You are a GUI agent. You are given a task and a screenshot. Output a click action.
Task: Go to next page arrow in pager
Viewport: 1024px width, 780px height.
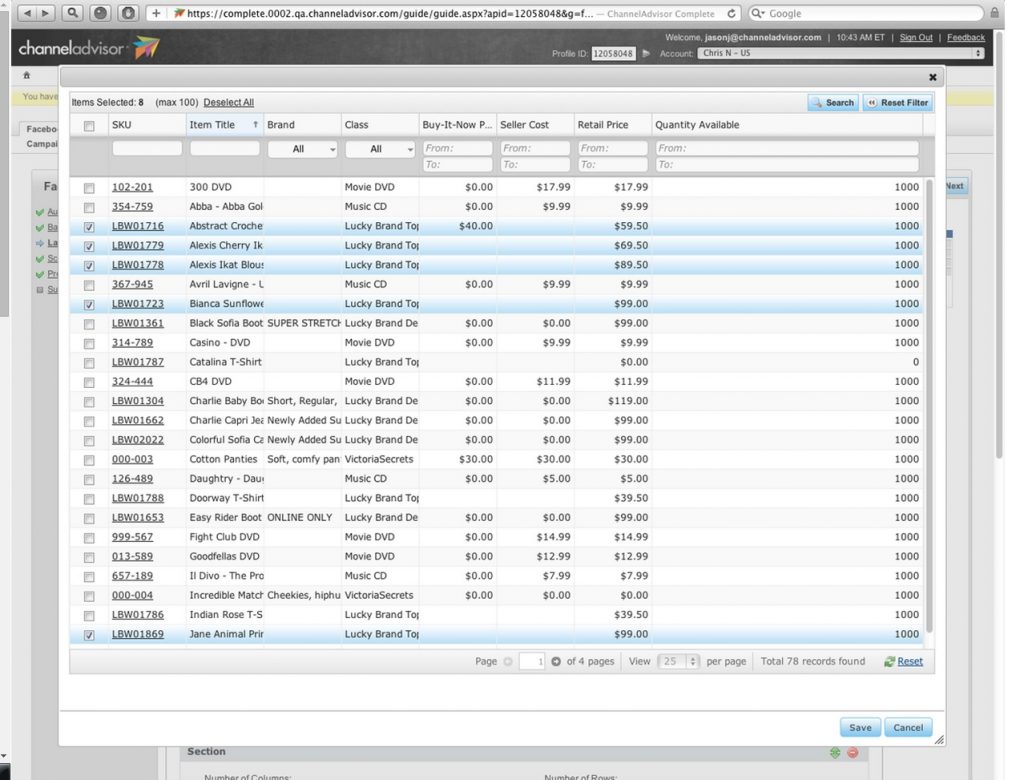click(556, 661)
